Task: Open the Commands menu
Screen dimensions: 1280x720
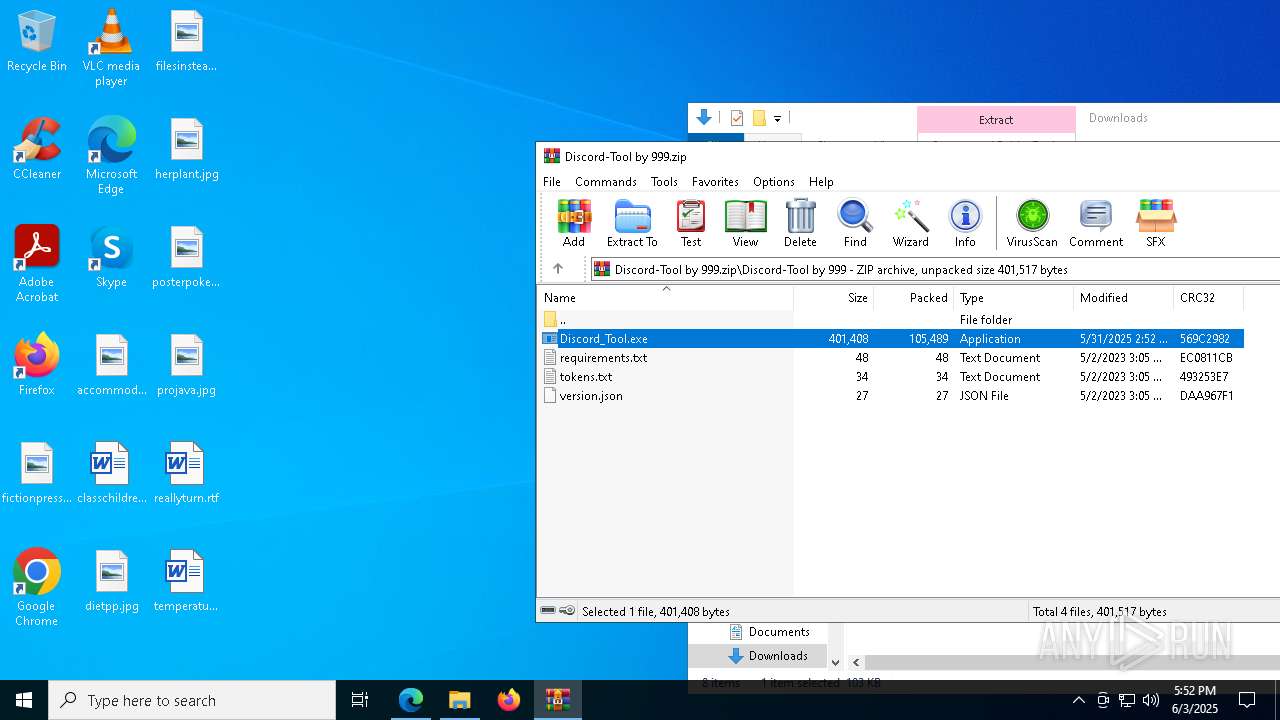Action: click(606, 182)
